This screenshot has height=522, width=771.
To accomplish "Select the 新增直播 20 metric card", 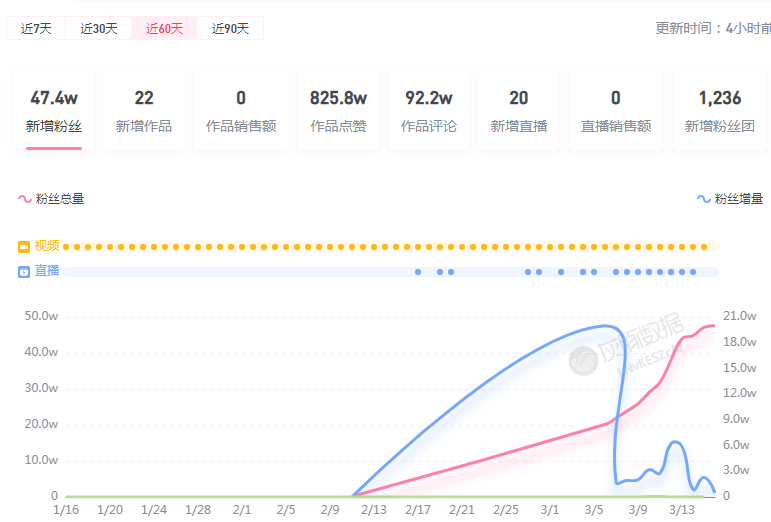I will click(519, 110).
